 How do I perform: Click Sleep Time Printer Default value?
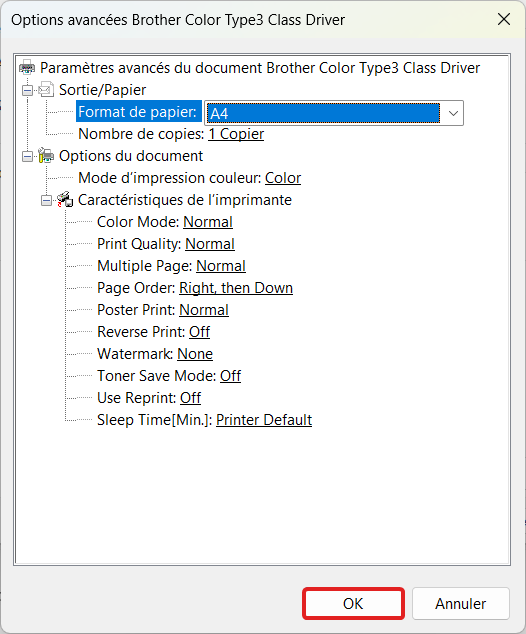pyautogui.click(x=264, y=420)
